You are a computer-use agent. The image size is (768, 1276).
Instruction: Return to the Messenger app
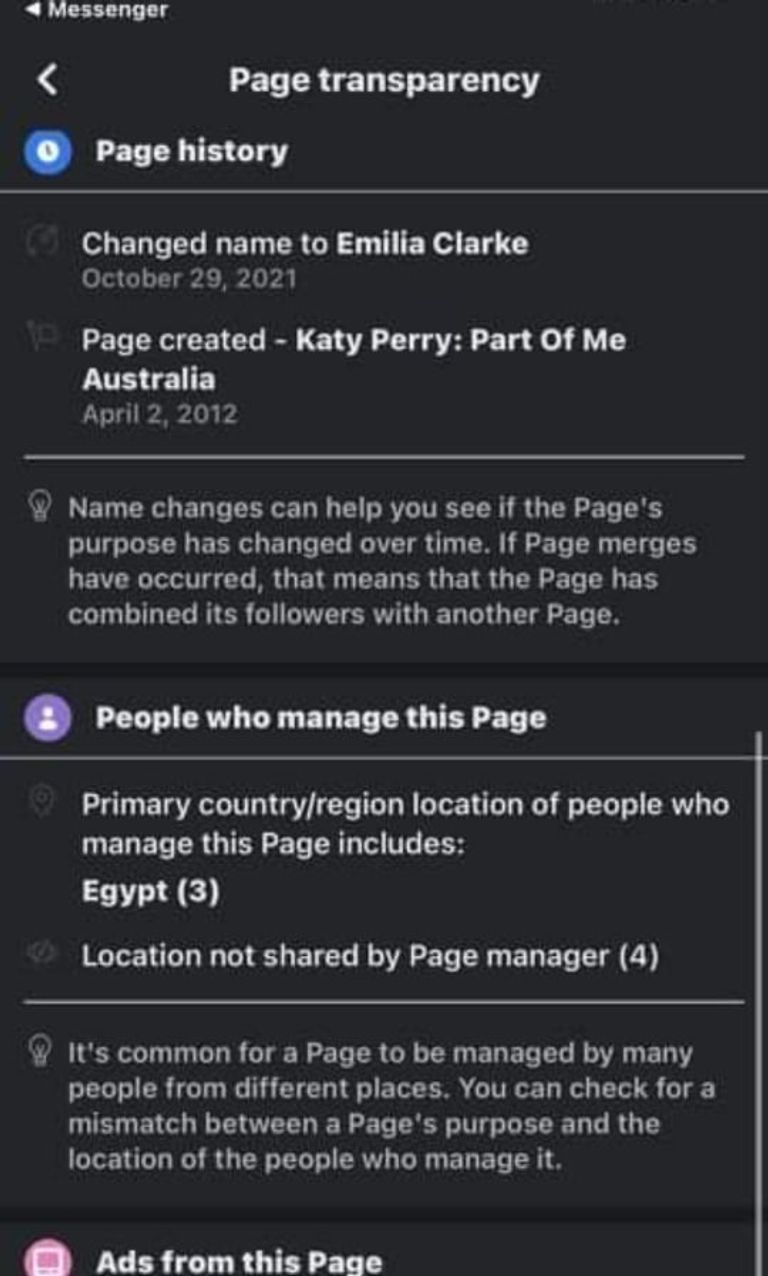click(x=98, y=11)
